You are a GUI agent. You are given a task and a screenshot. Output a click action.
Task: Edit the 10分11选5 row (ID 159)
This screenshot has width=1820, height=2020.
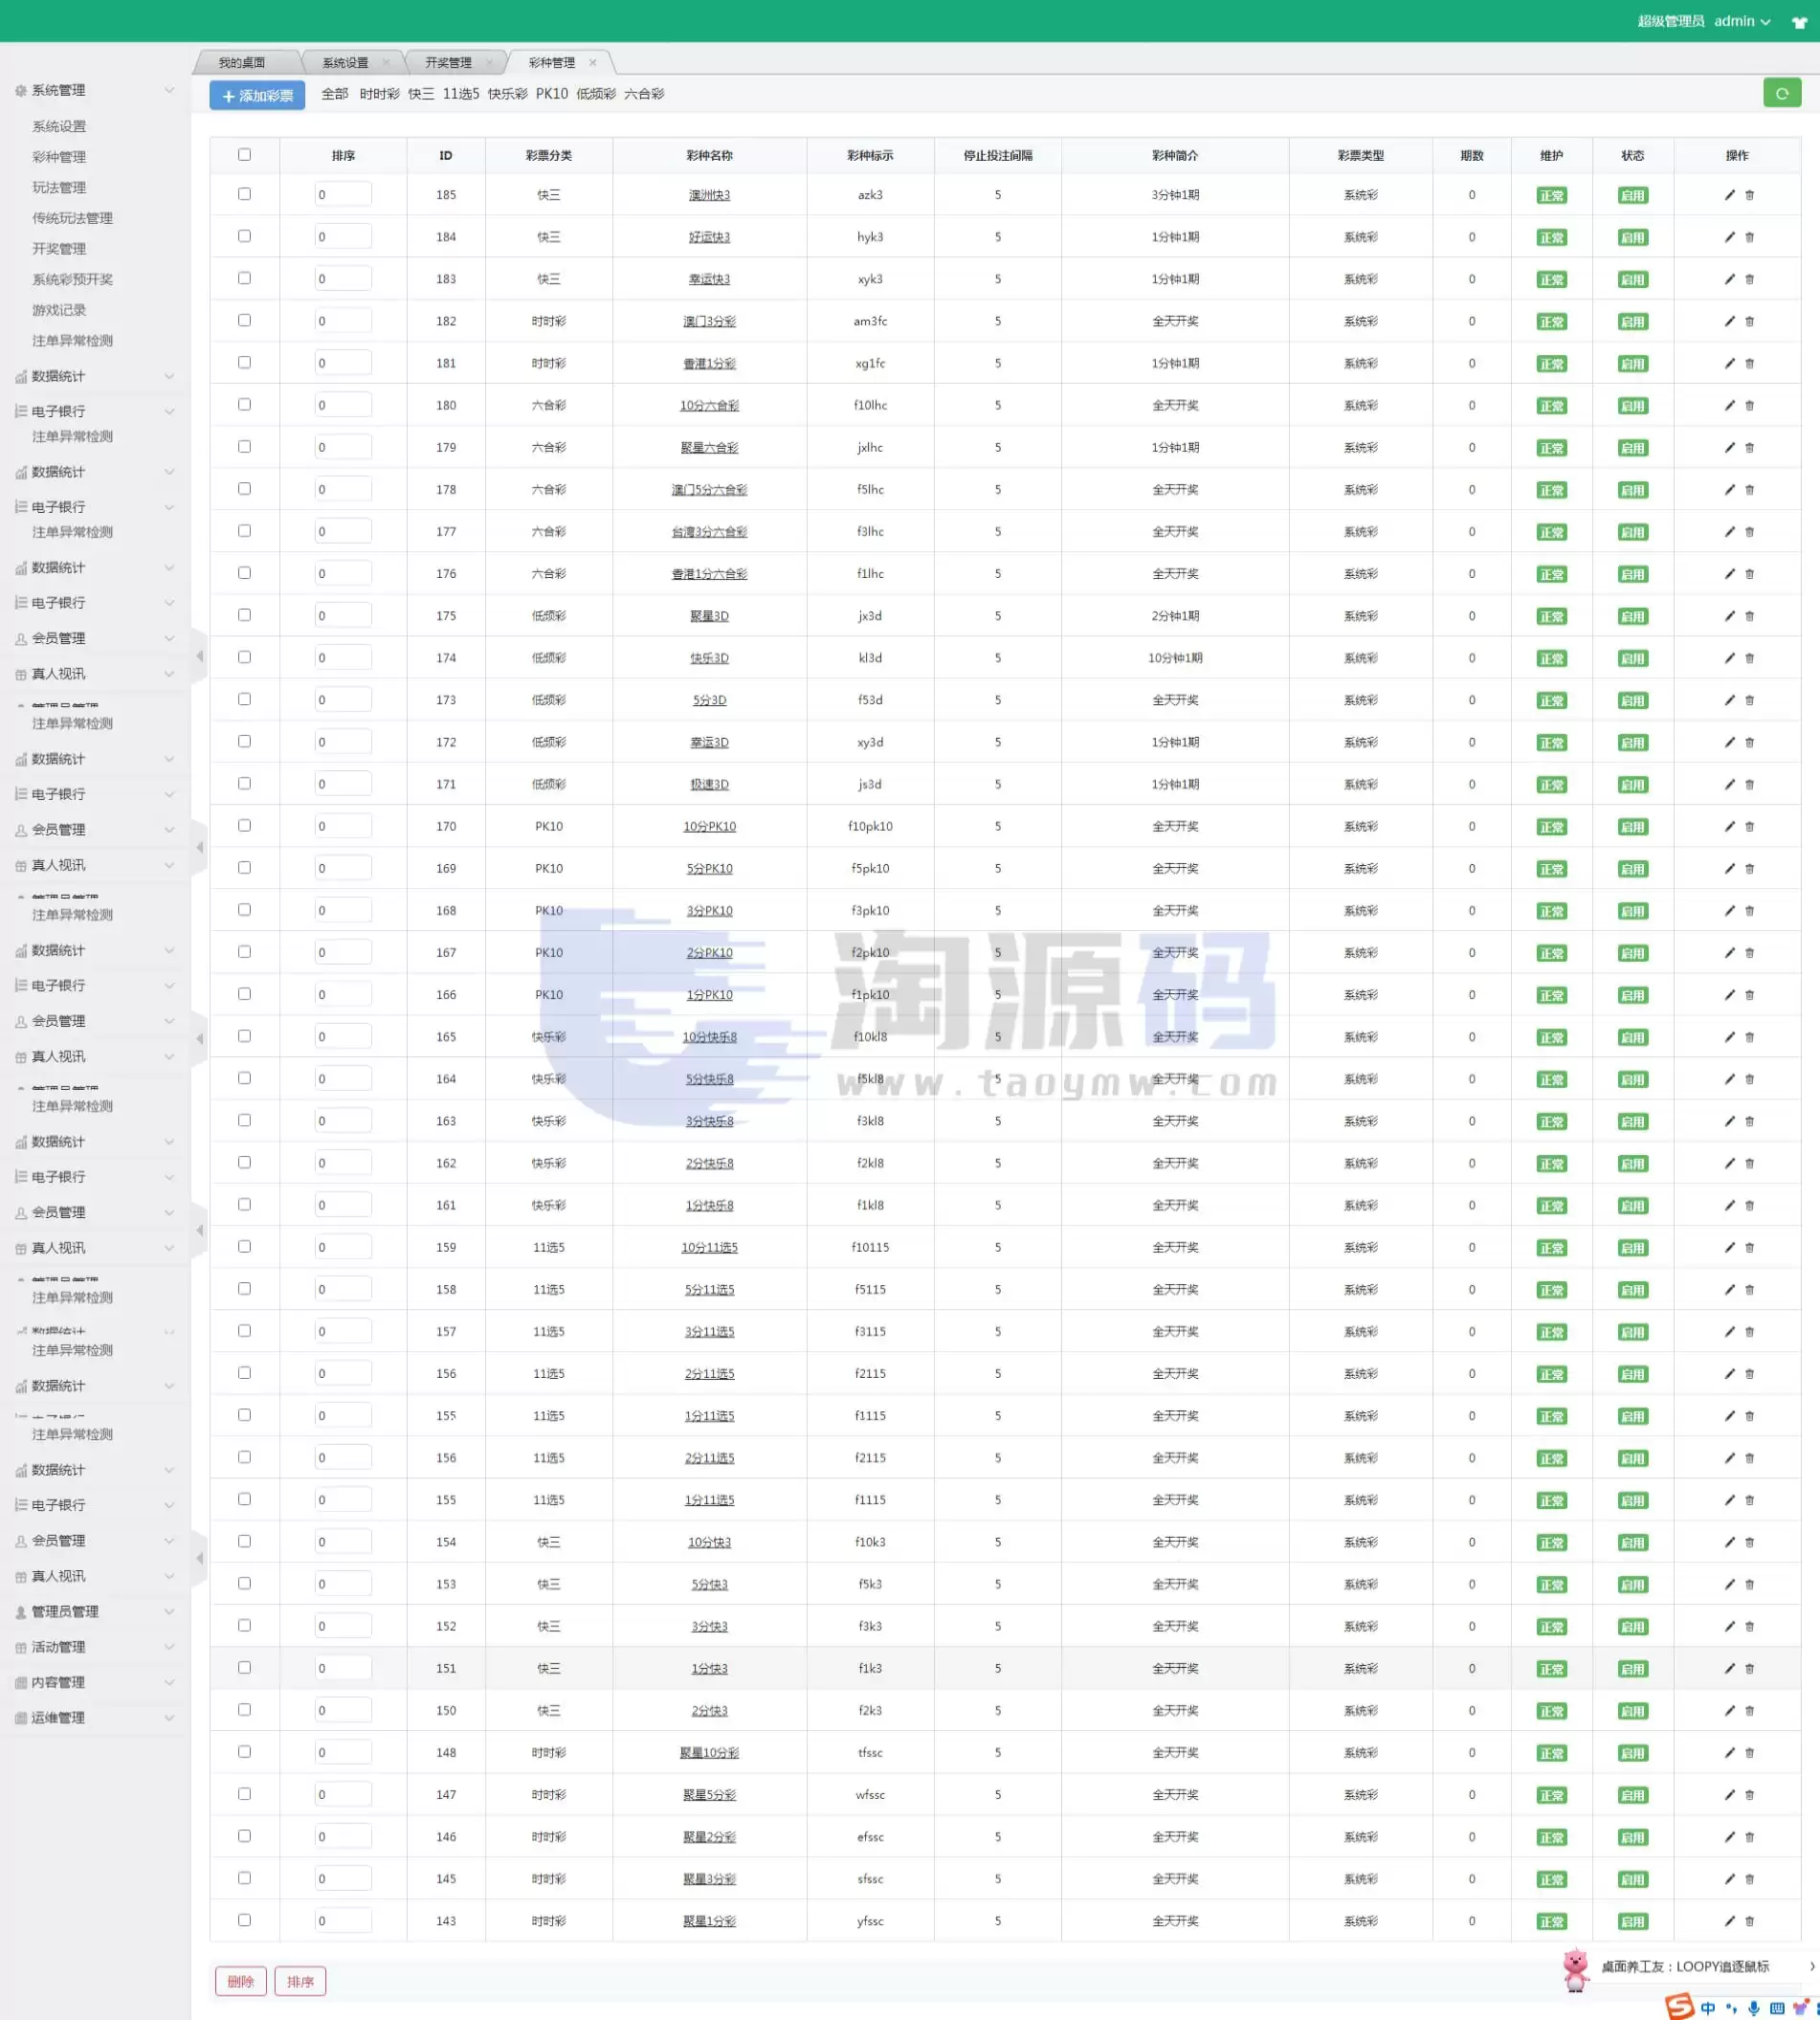[x=1729, y=1247]
